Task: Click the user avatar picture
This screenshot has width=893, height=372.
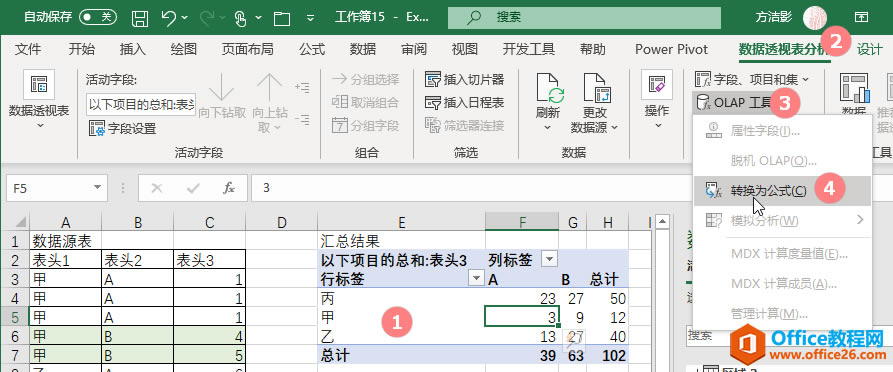Action: [814, 18]
